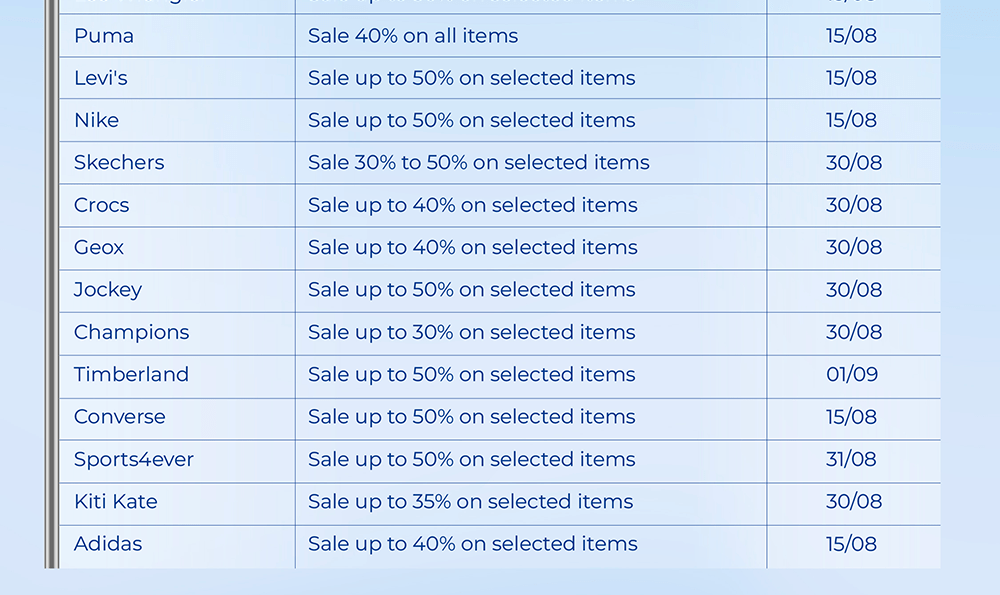Click the Levi's brand name

click(101, 78)
